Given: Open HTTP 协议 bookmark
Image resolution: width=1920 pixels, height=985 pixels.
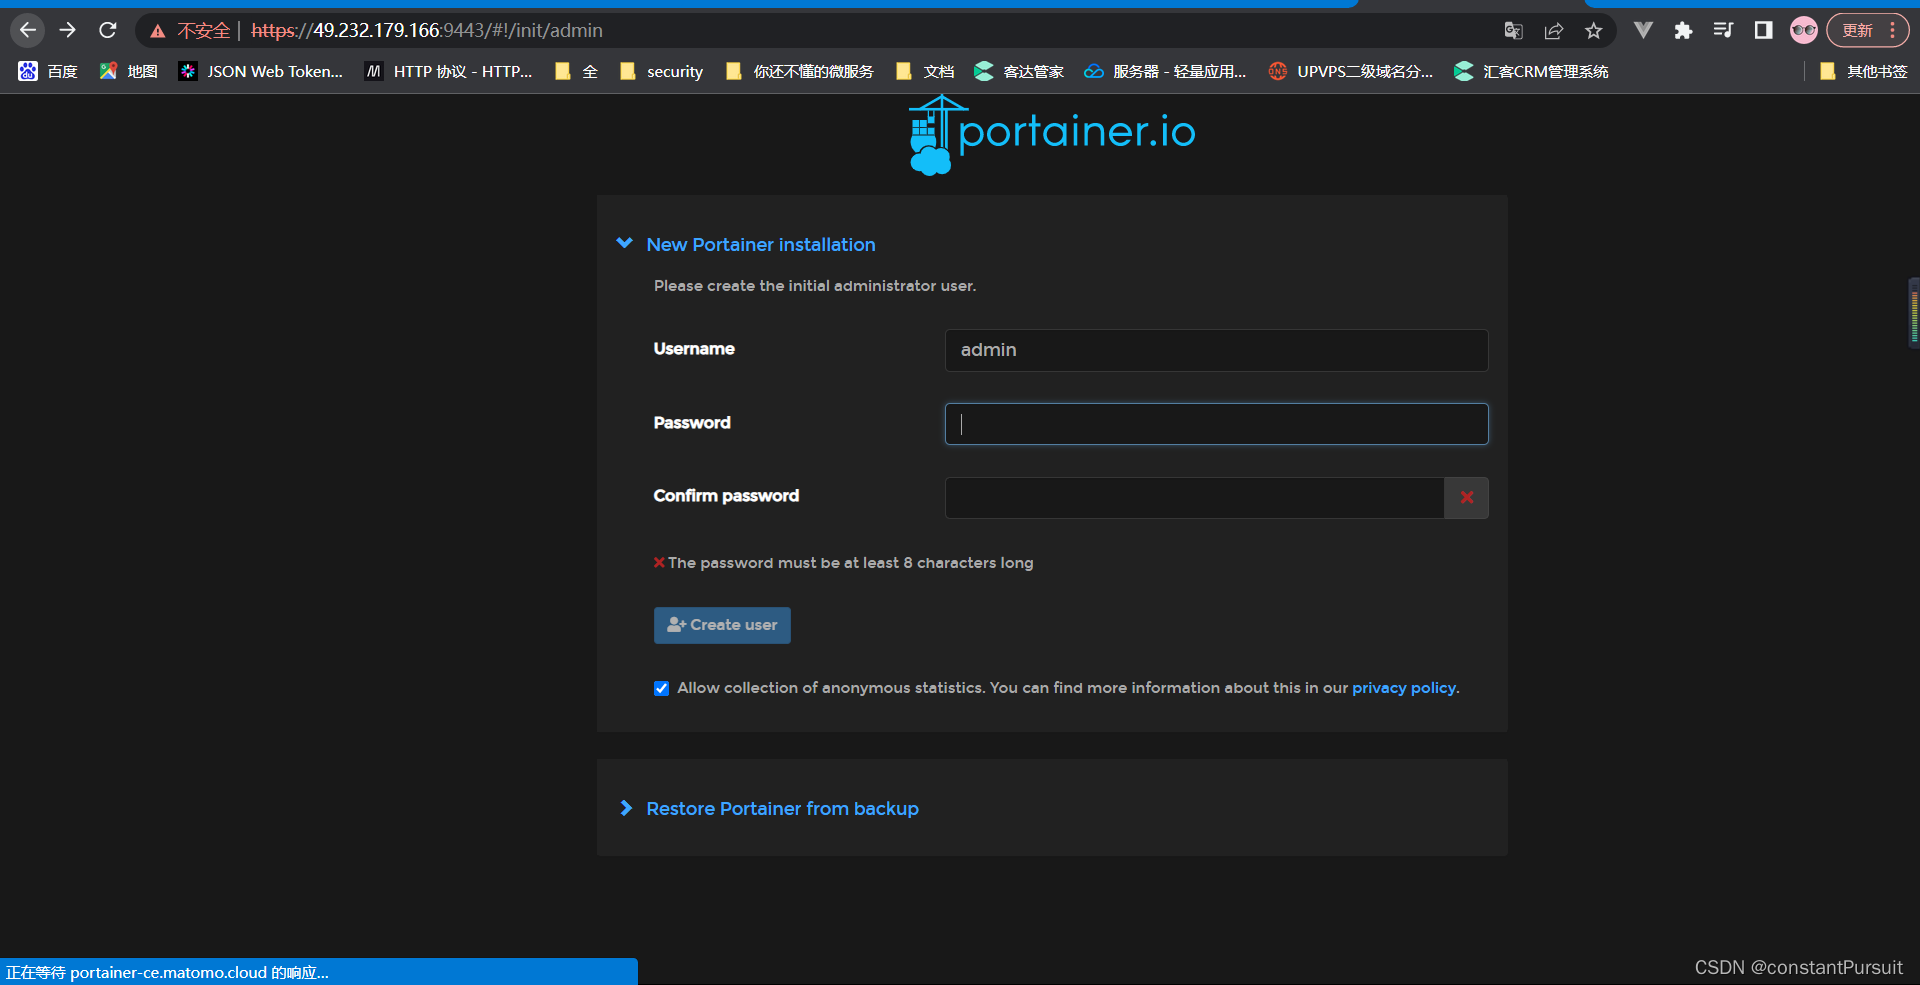Looking at the screenshot, I should point(448,71).
